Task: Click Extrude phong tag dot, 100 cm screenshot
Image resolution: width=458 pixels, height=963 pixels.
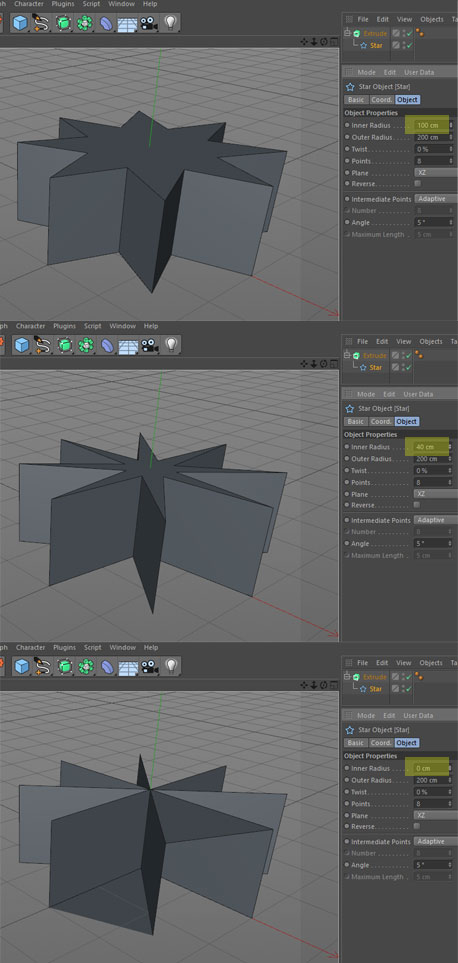Action: pos(421,33)
